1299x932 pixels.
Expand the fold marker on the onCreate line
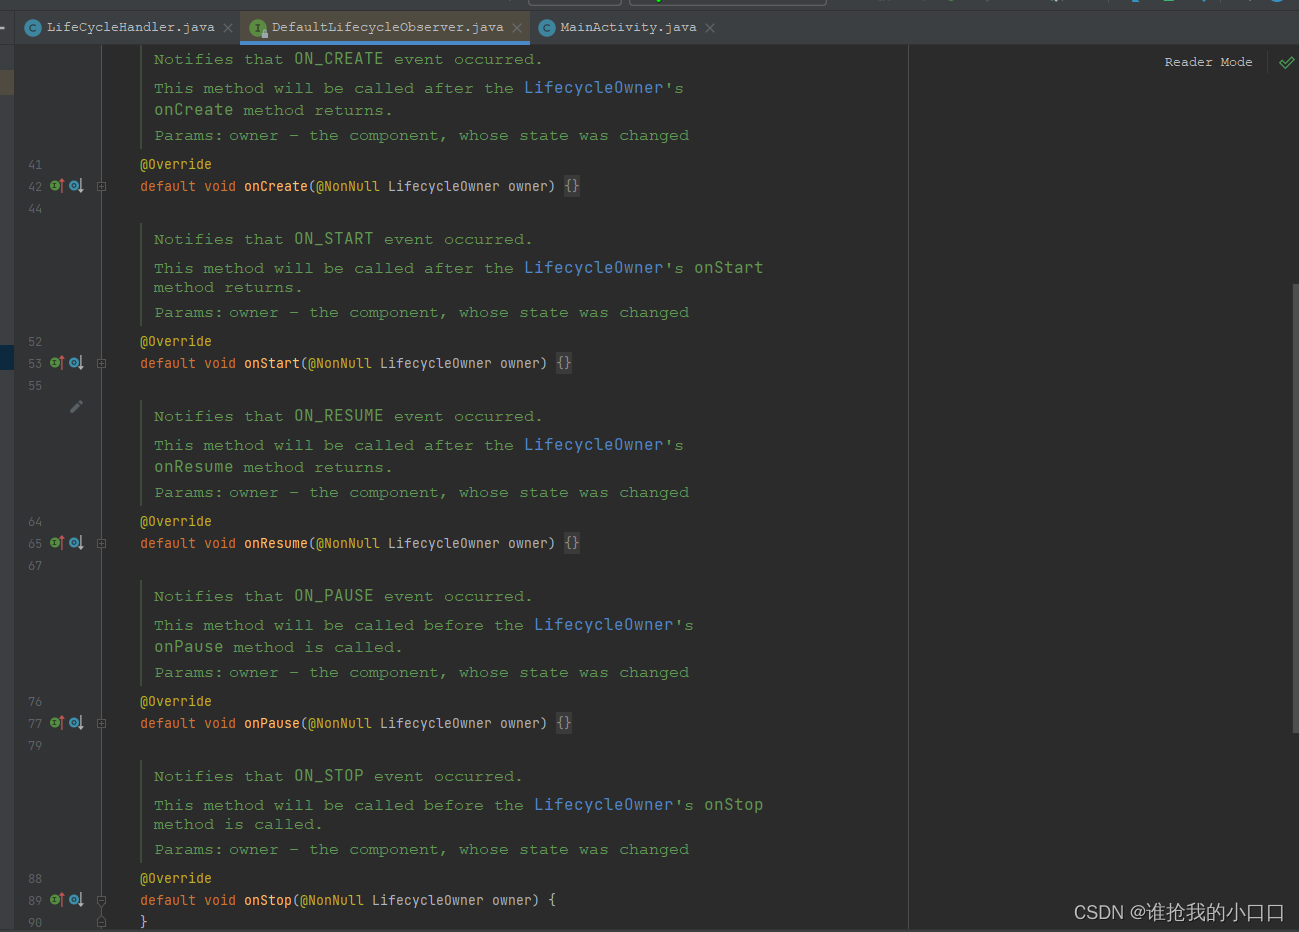101,186
